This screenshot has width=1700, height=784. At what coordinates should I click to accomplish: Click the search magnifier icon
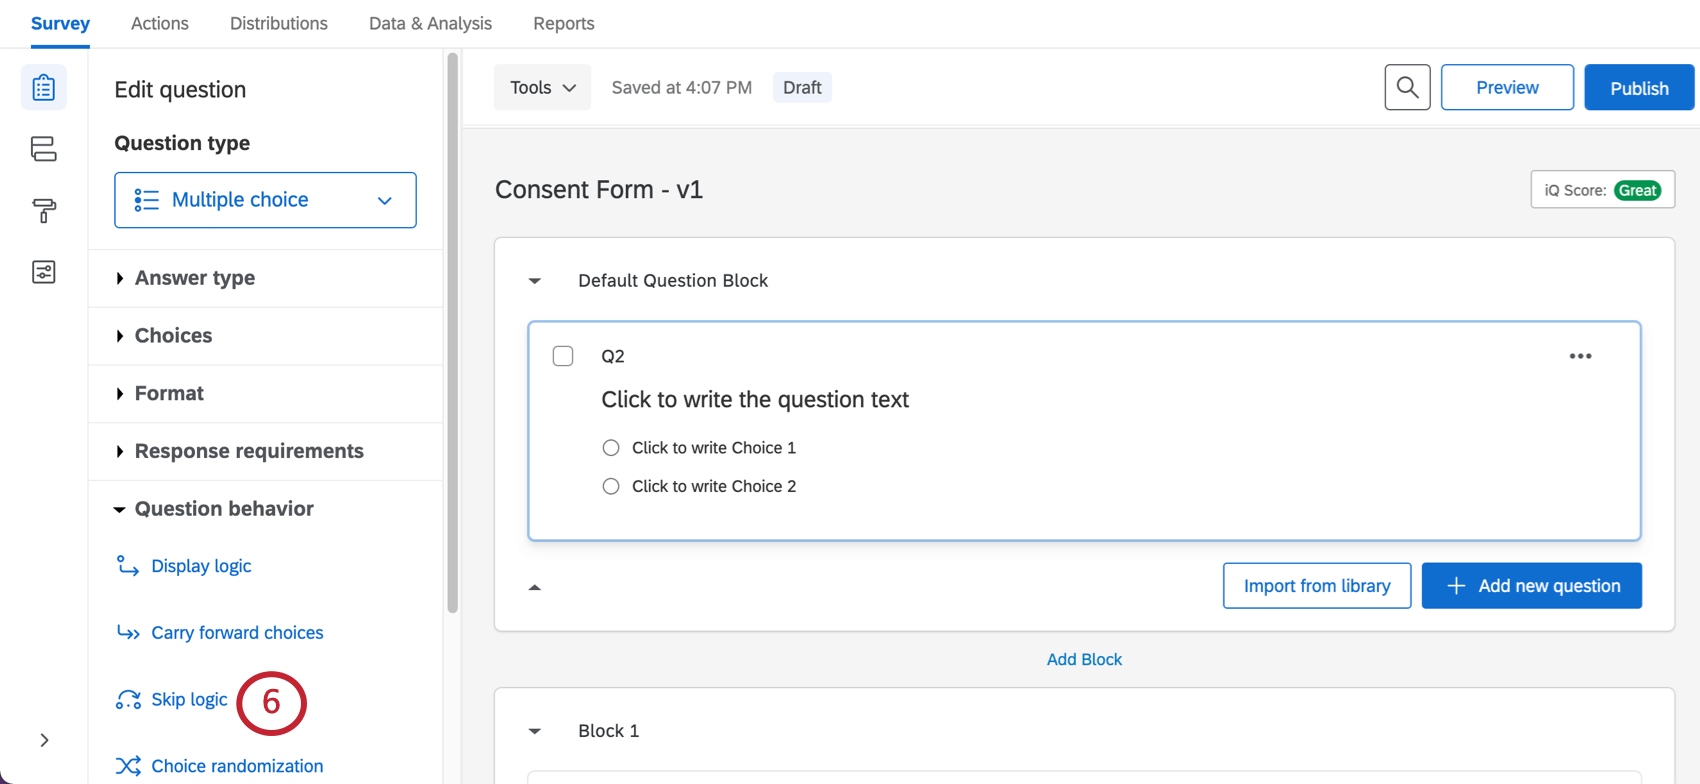1407,88
